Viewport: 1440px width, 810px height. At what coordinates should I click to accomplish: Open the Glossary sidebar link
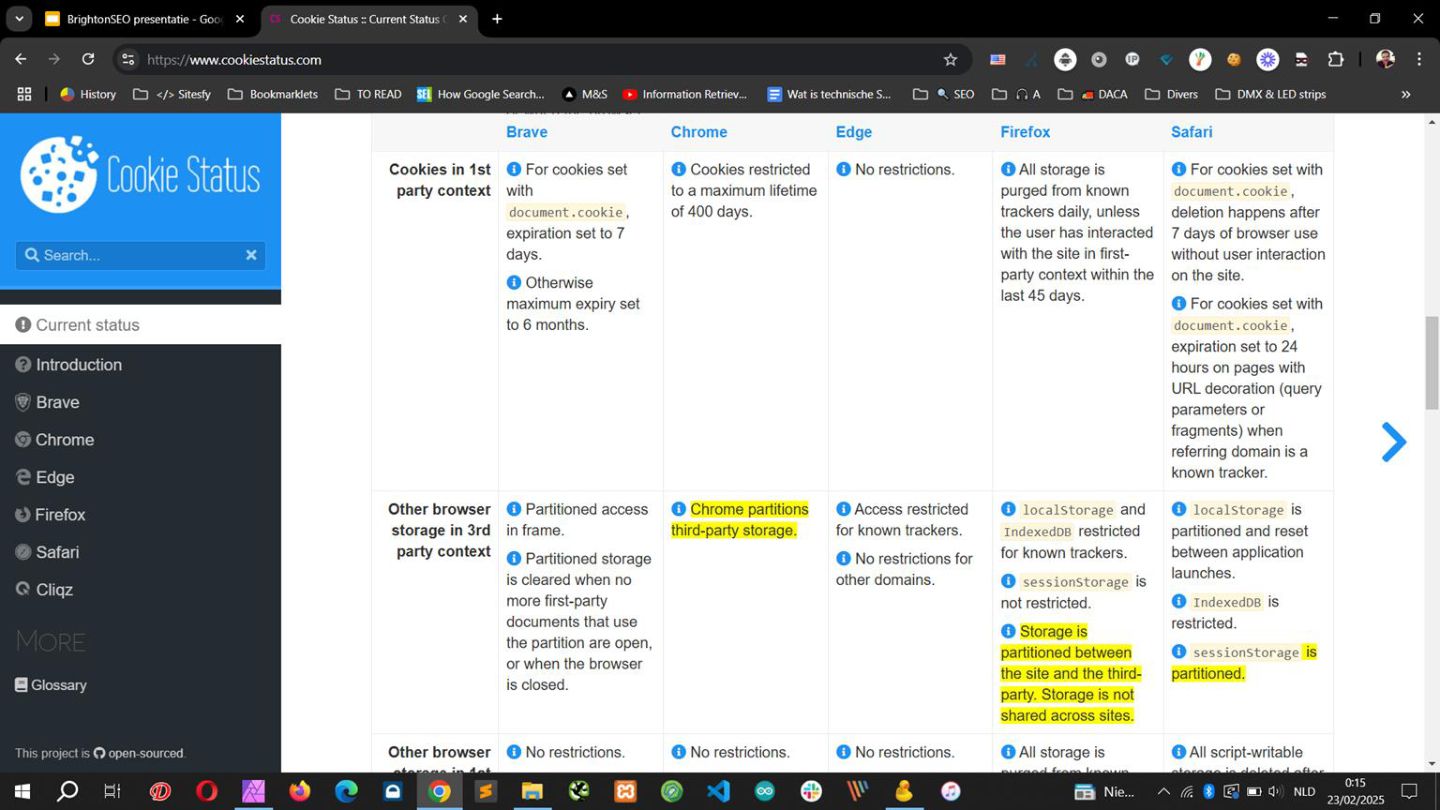tap(51, 685)
